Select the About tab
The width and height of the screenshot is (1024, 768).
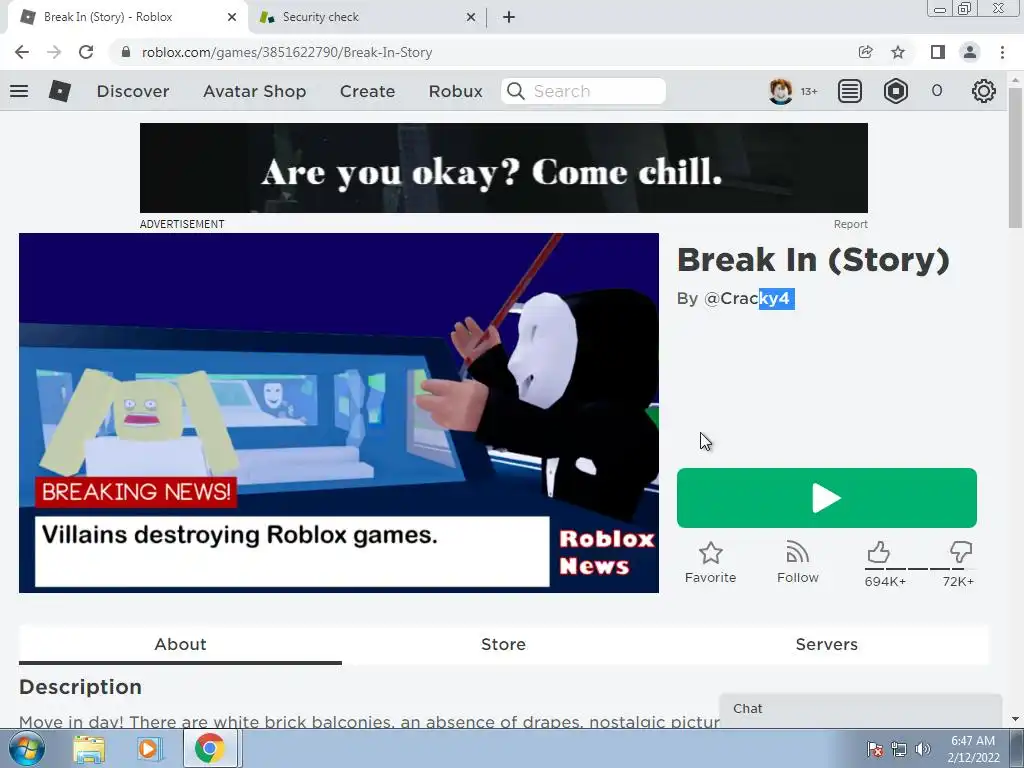180,644
